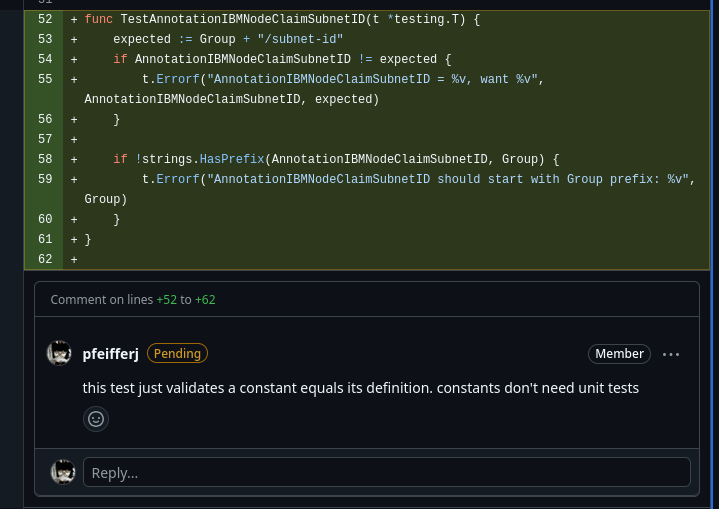The width and height of the screenshot is (719, 509).
Task: Open the comment options three-dot menu
Action: (671, 354)
